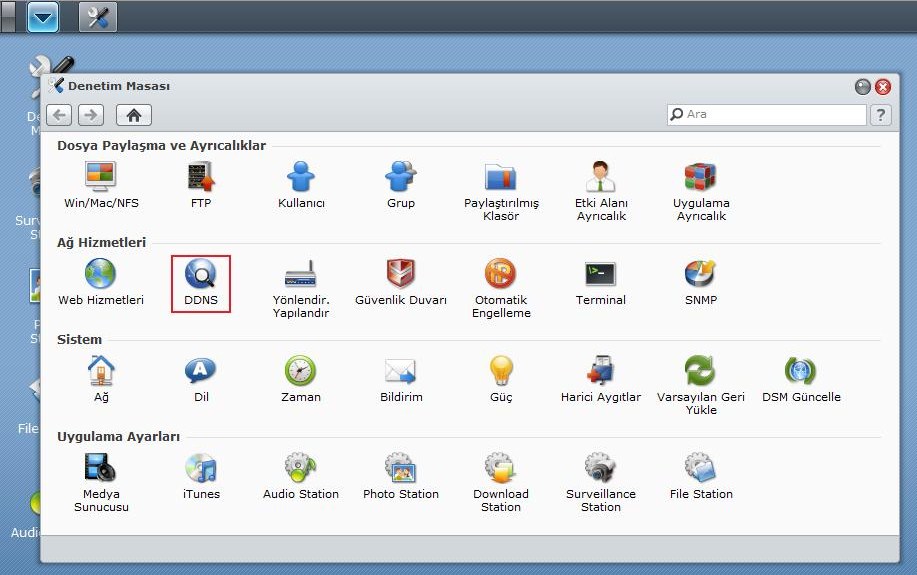Click the help question mark button
Screen dimensions: 917x575
click(x=880, y=115)
